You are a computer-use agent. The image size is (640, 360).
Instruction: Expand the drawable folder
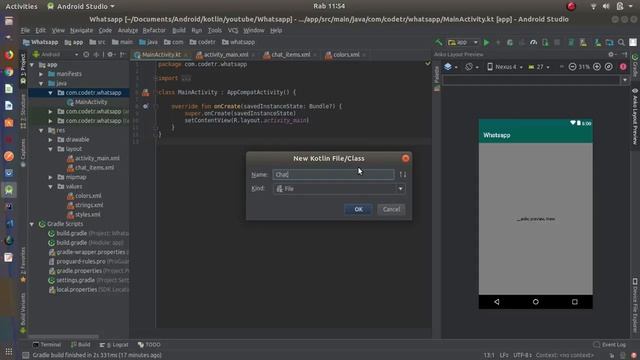click(51, 140)
